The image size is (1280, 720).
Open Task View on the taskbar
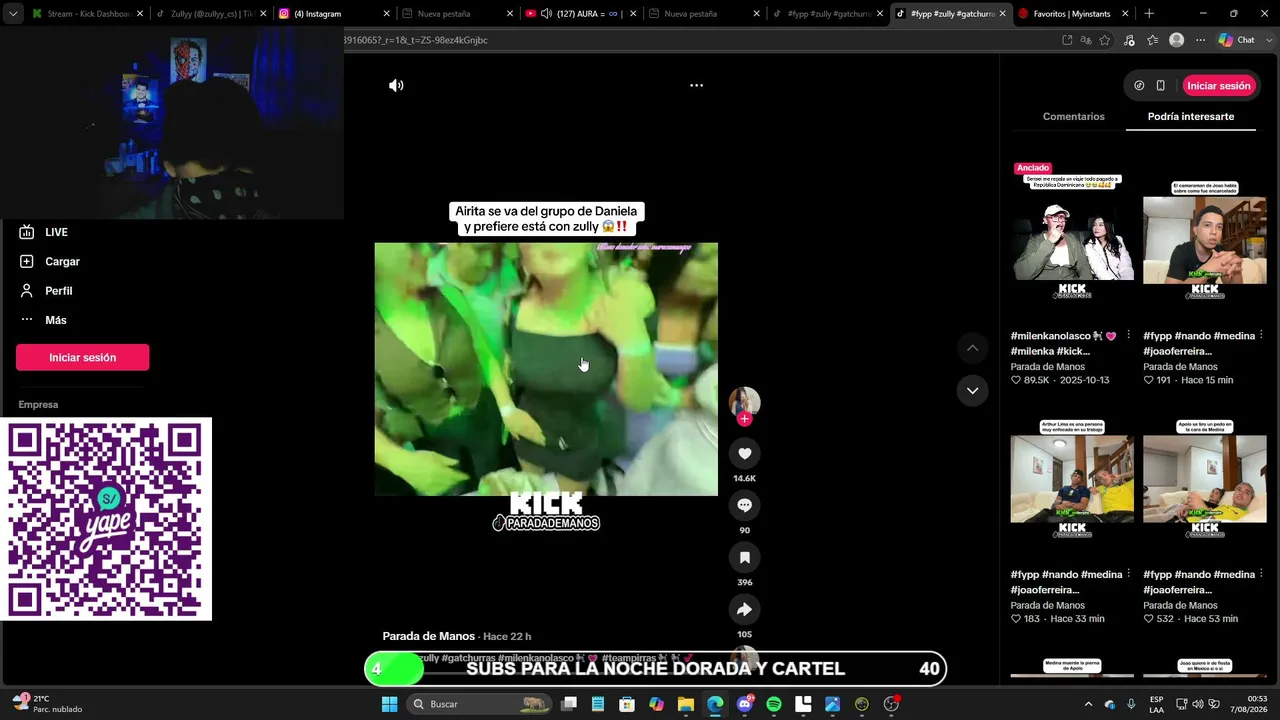click(569, 704)
